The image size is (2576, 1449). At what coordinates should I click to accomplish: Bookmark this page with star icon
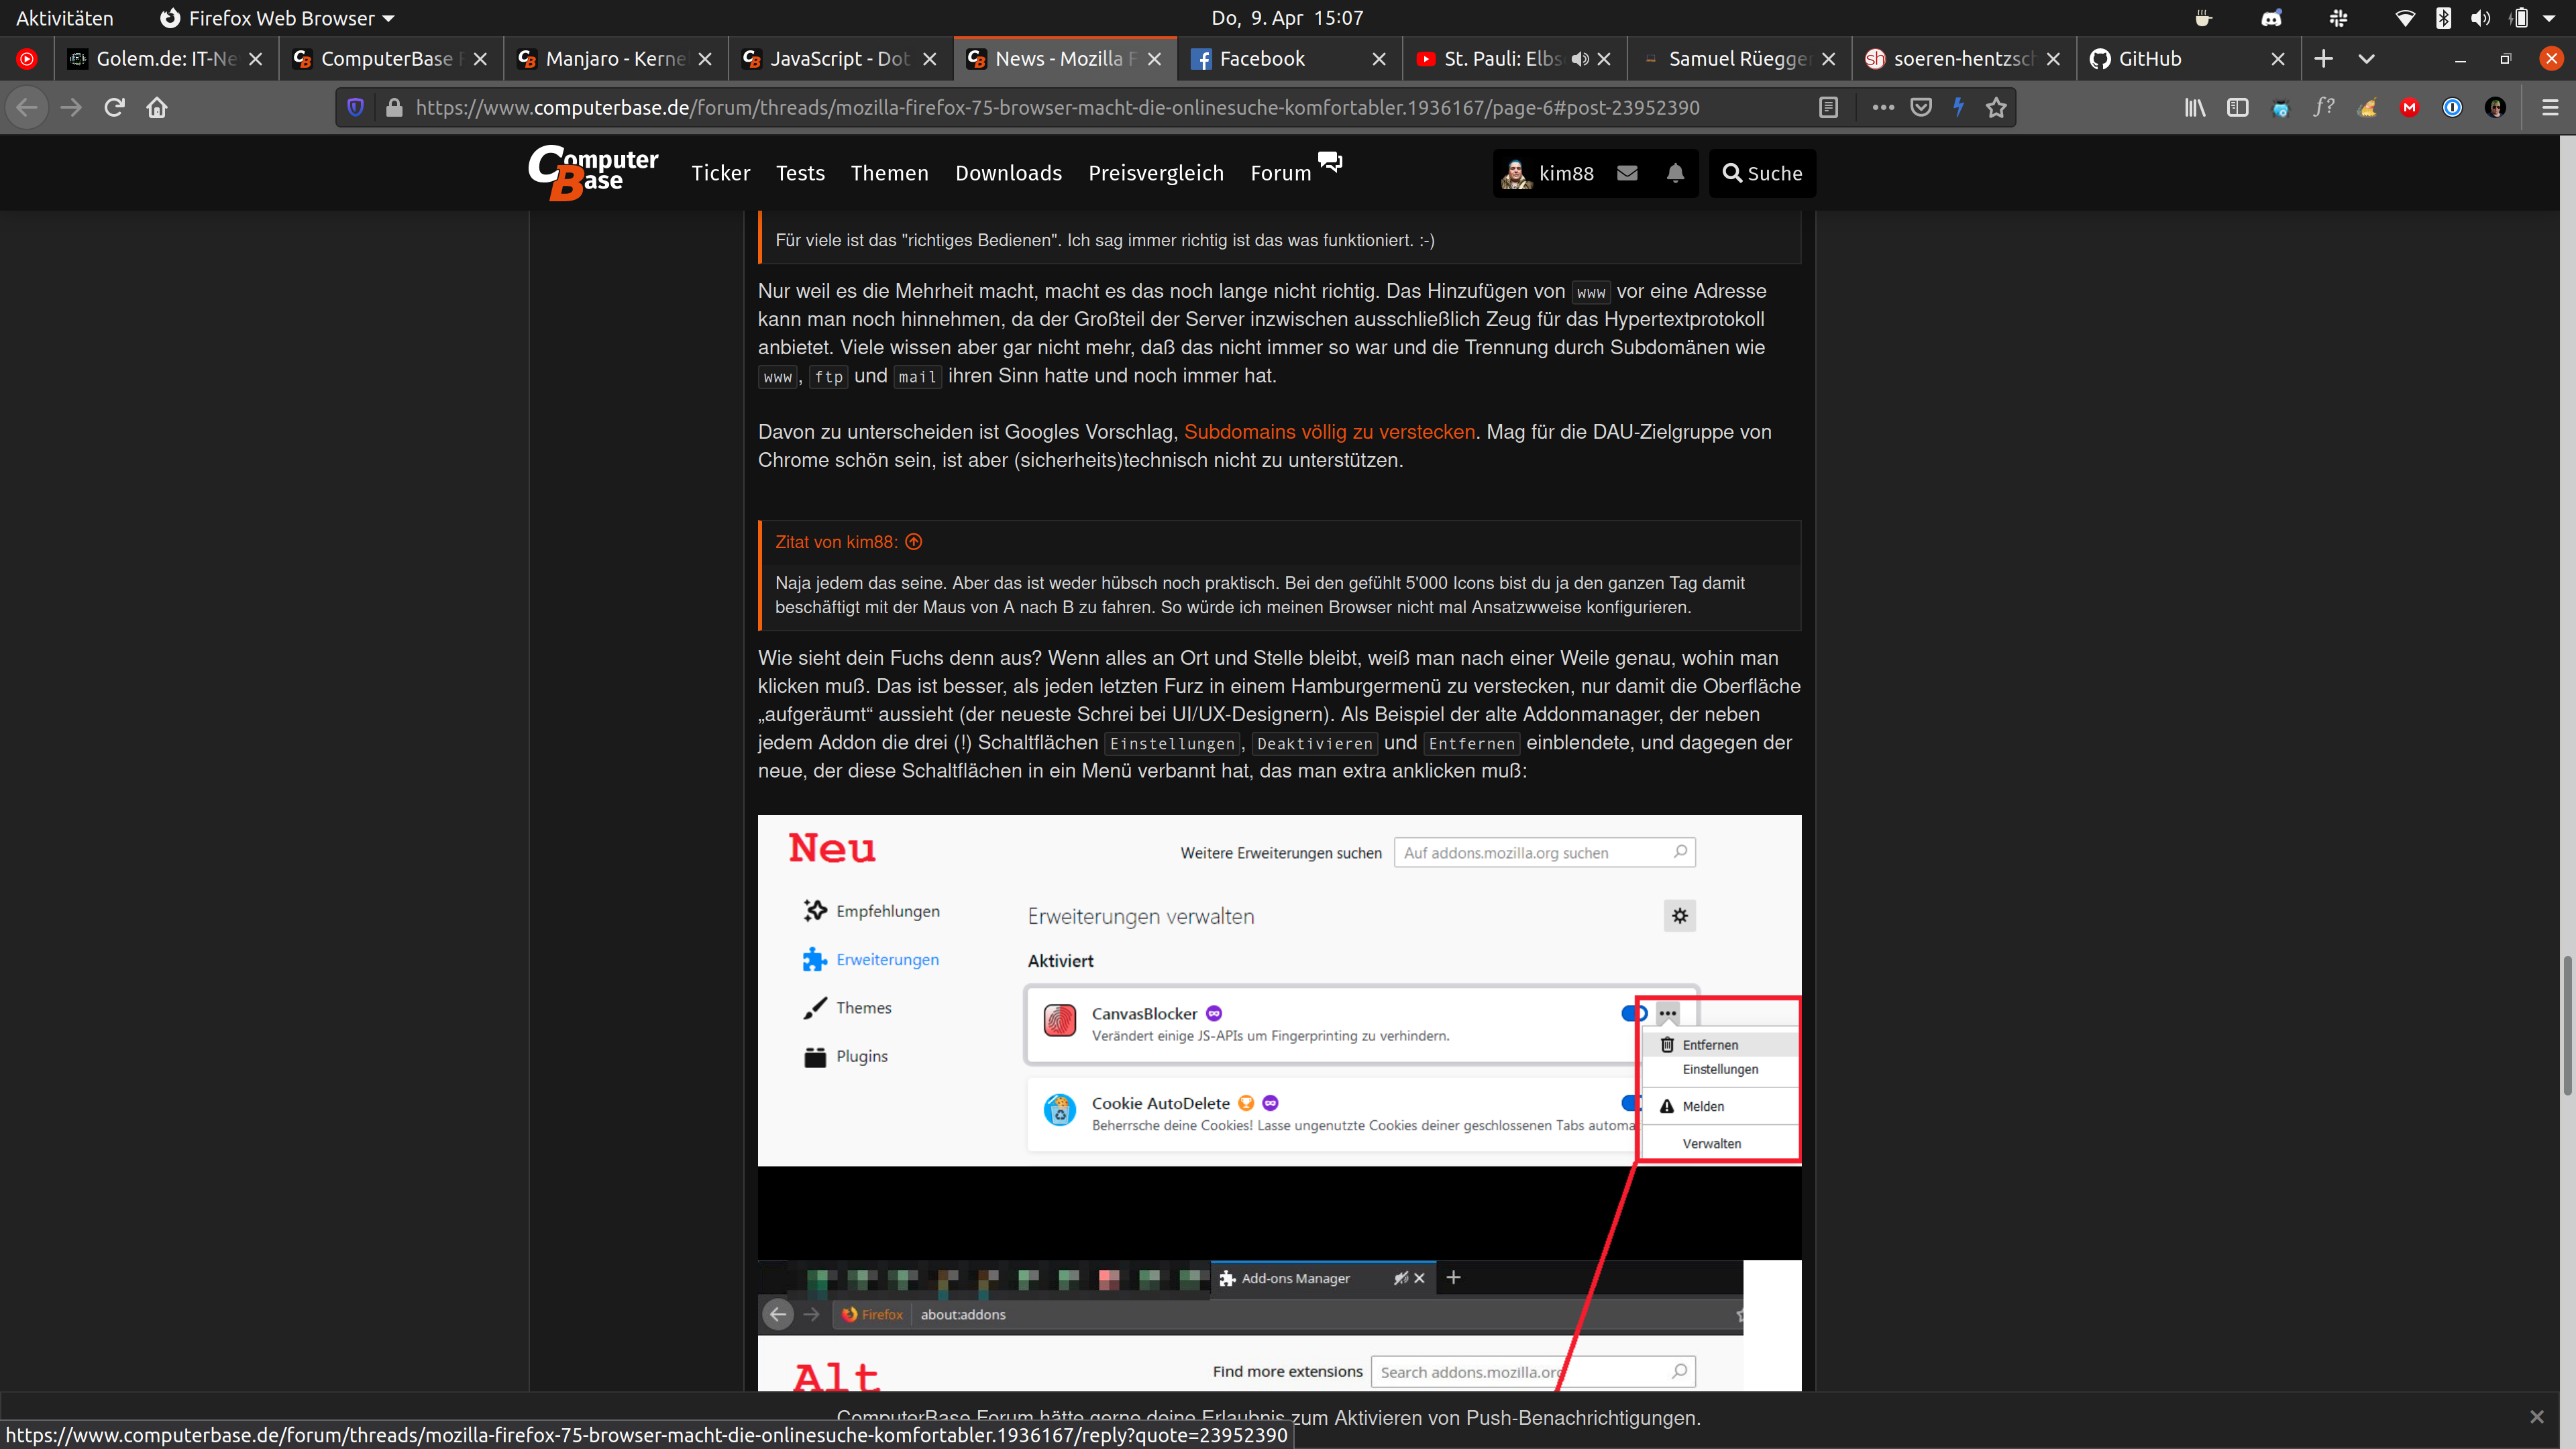click(1996, 108)
